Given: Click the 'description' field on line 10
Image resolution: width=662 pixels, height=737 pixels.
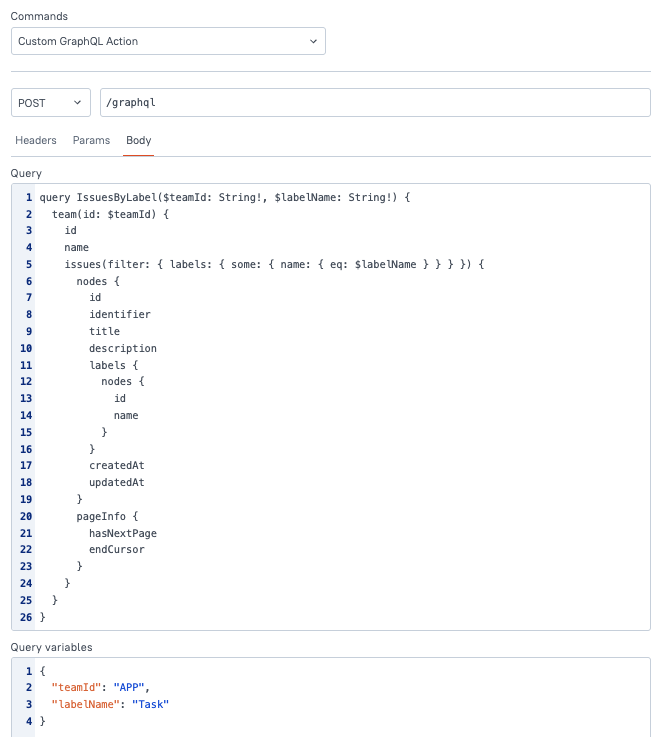Looking at the screenshot, I should pyautogui.click(x=123, y=348).
